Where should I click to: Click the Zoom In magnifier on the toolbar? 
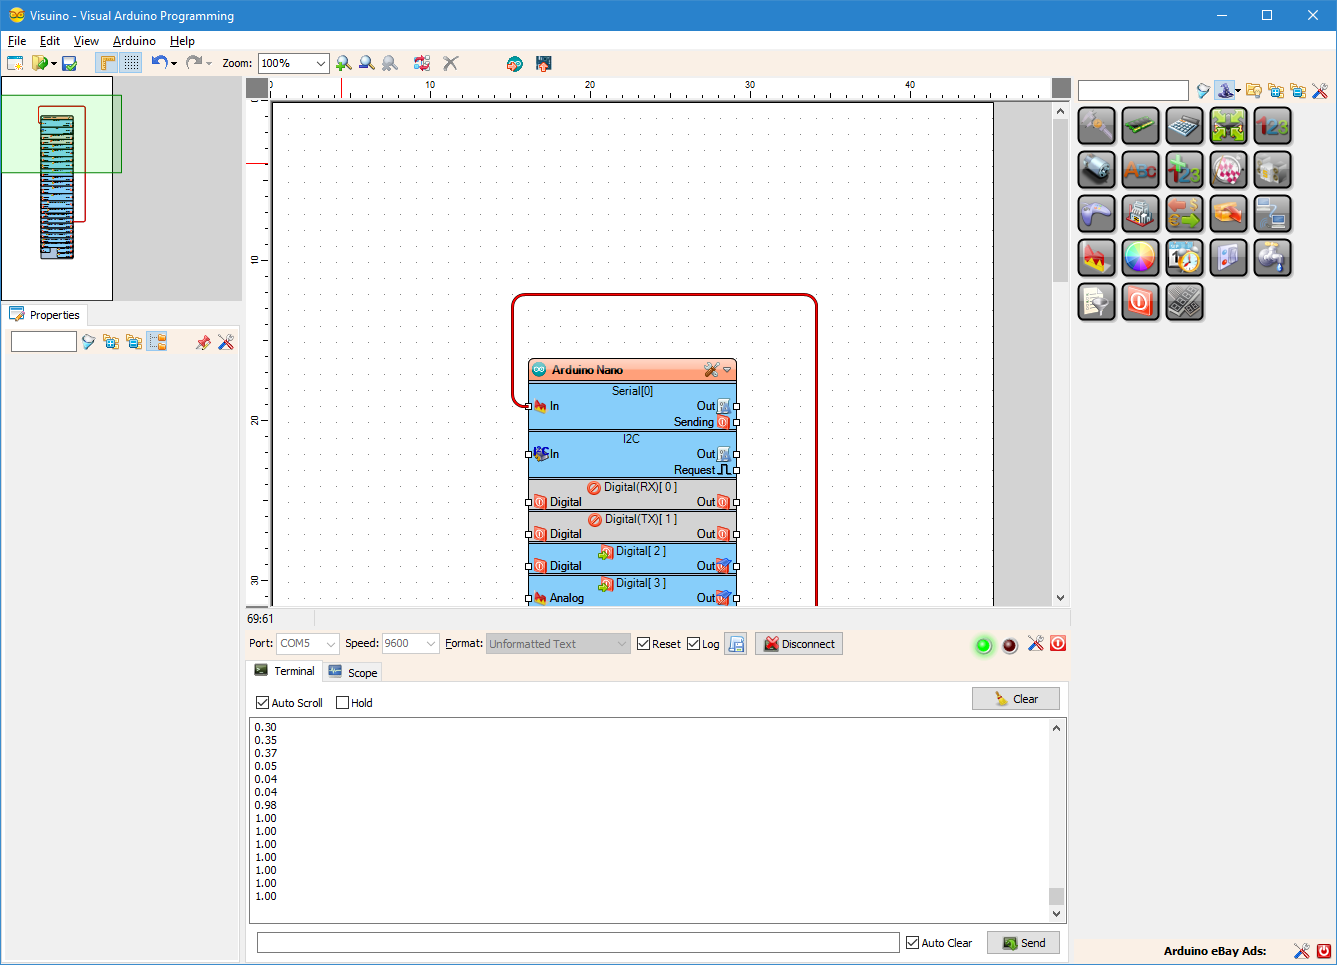click(344, 62)
